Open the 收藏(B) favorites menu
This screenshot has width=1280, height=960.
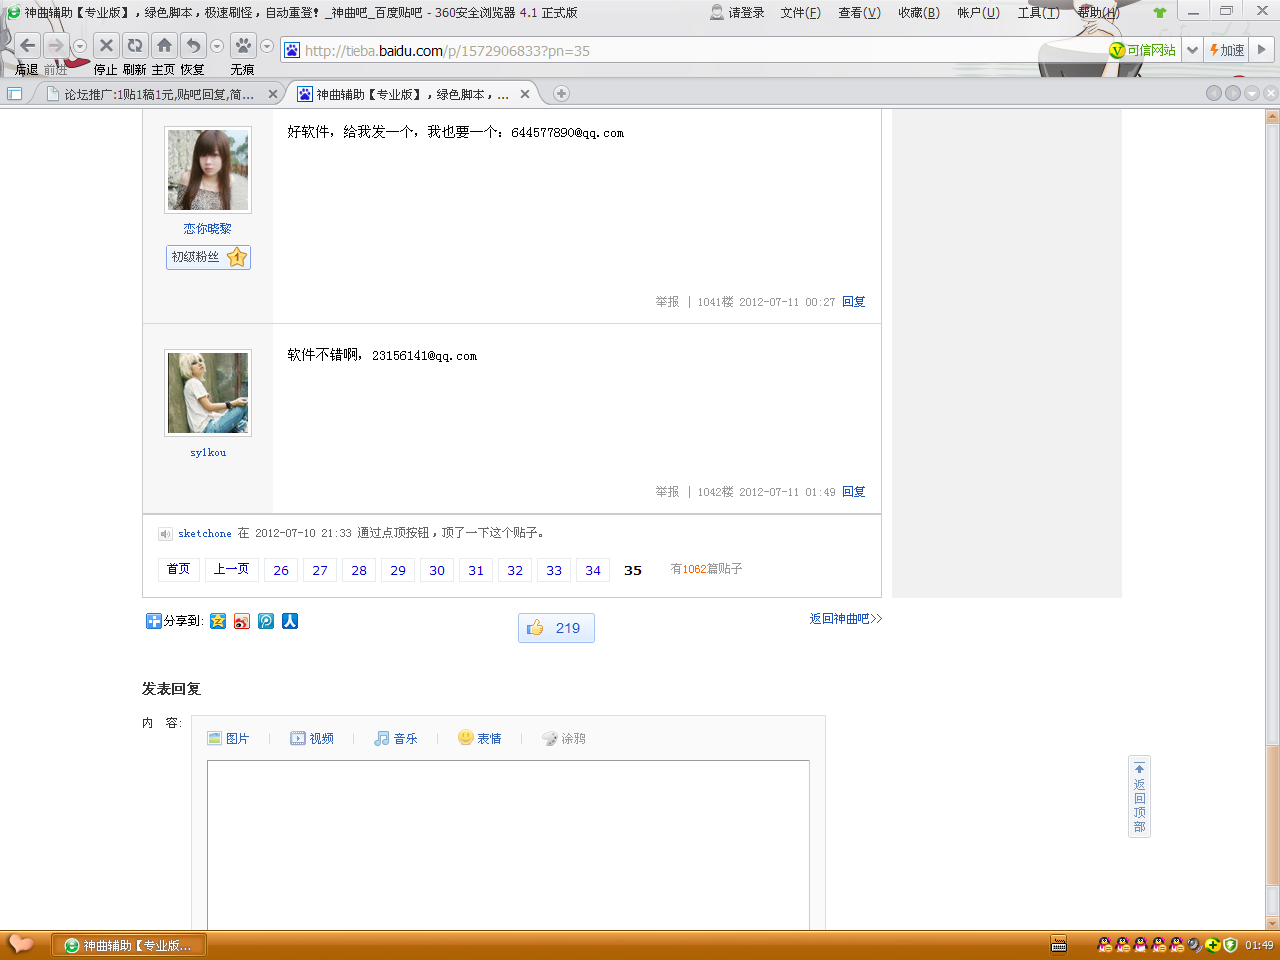918,13
